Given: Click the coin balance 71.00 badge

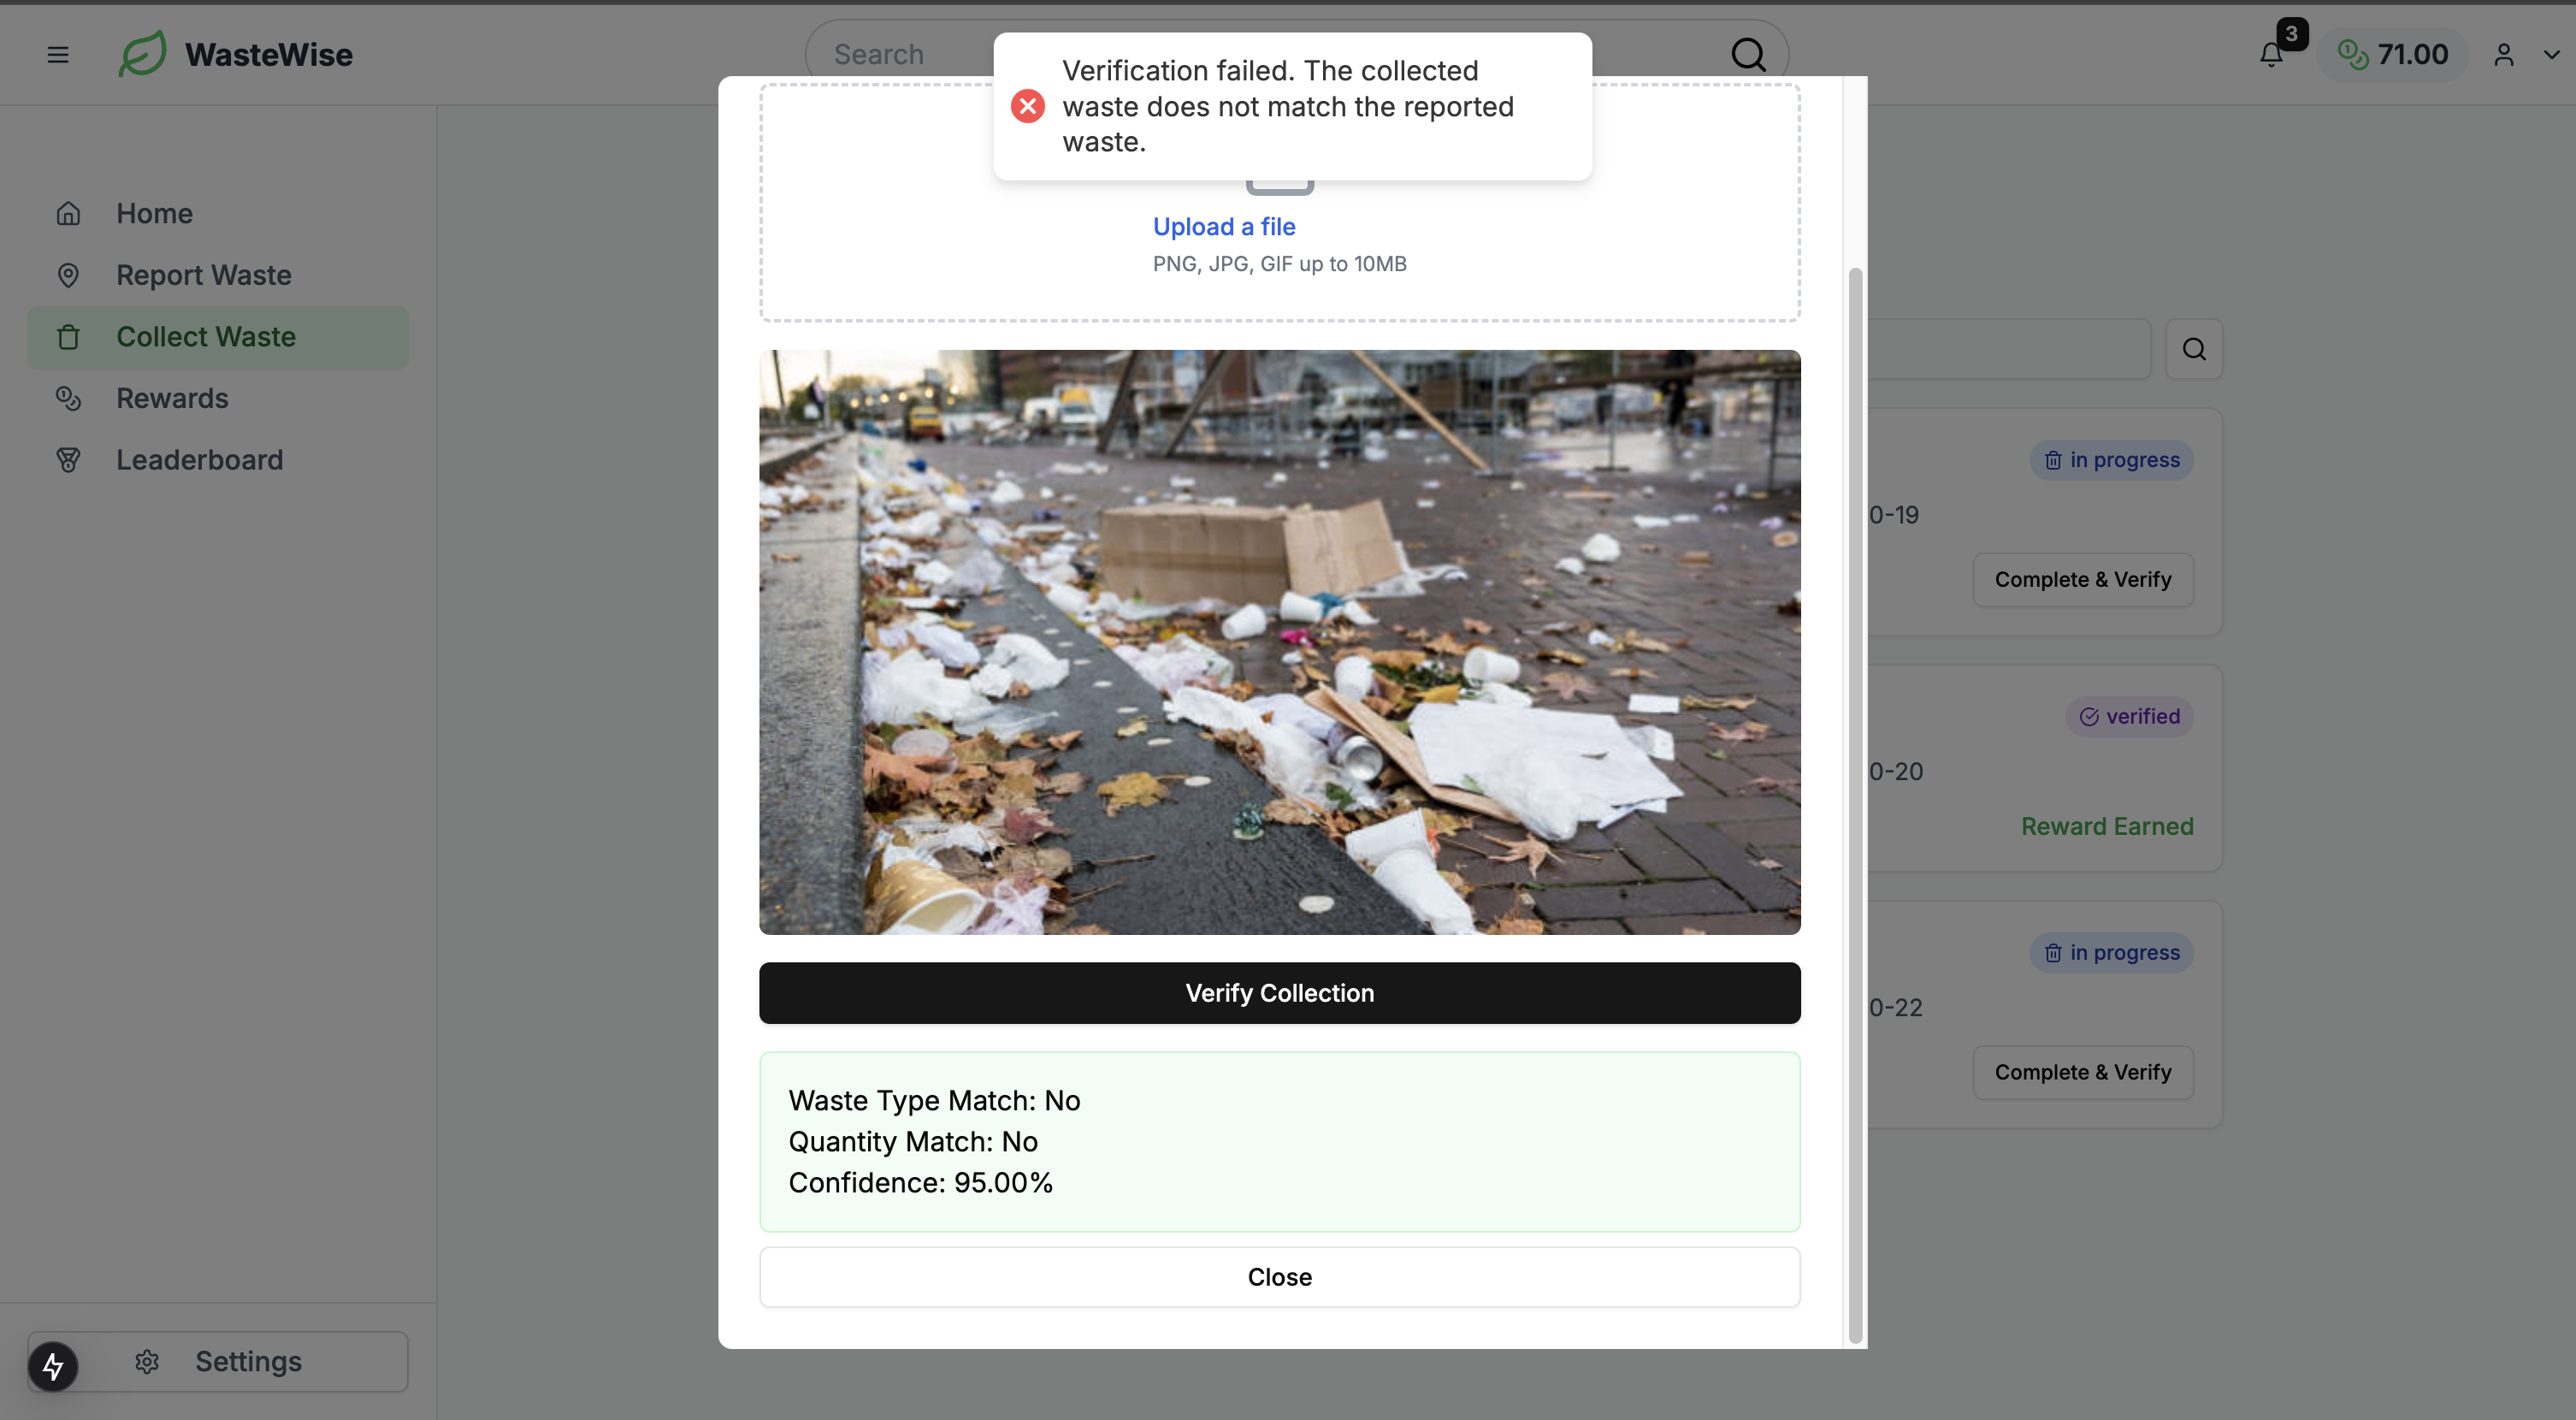Looking at the screenshot, I should [2393, 54].
